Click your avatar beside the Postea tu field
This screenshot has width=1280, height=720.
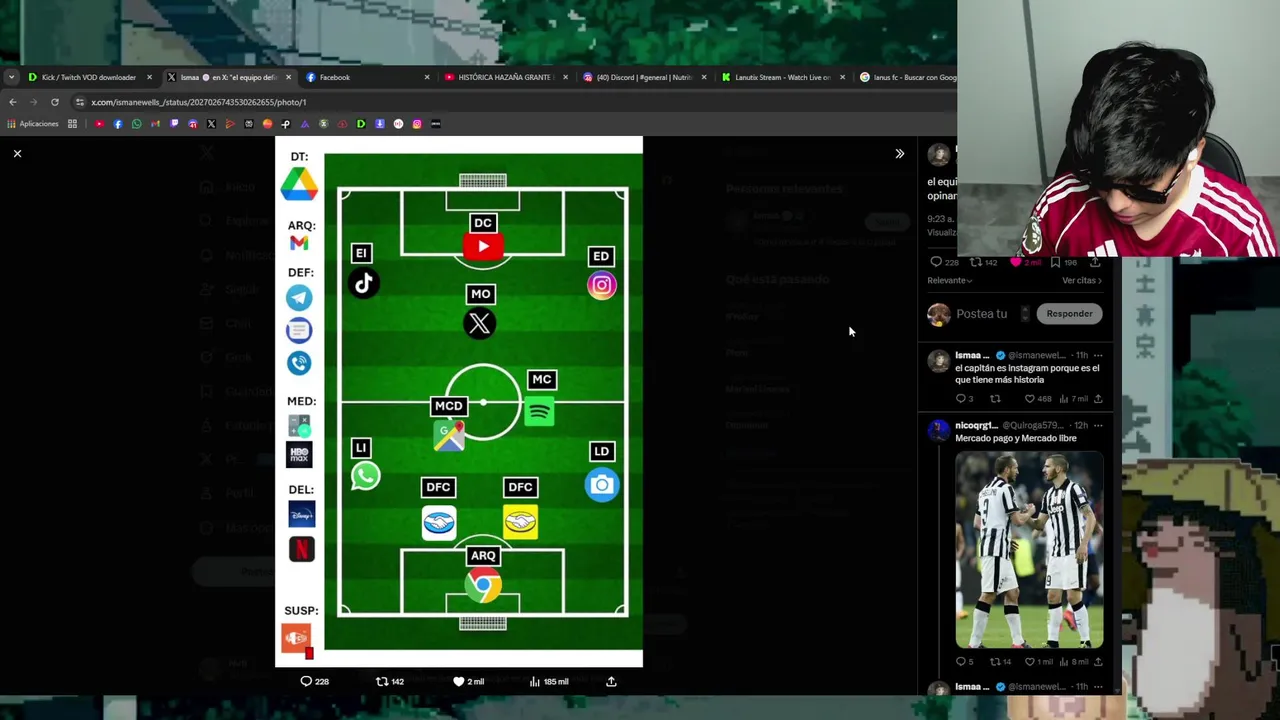tap(938, 314)
